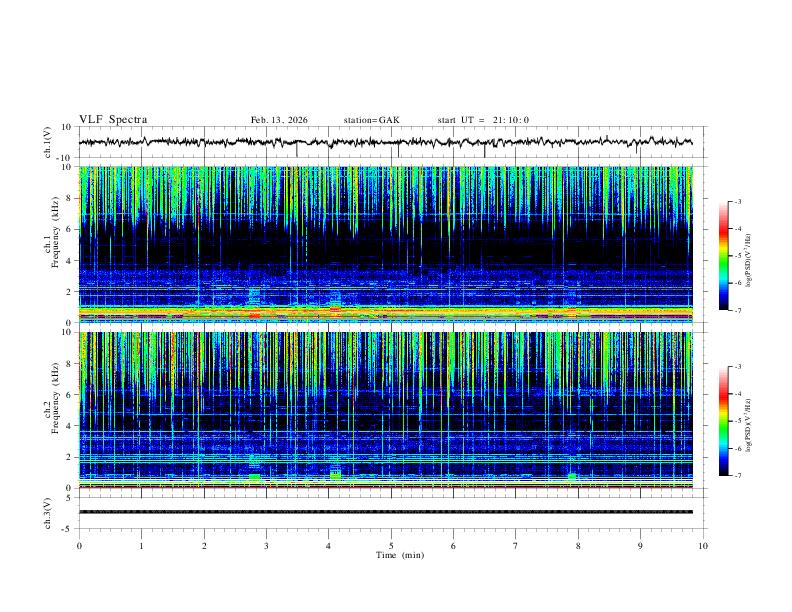Viewport: 792px width, 612px height.
Task: Click time-axis tick label "1"
Action: click(141, 546)
